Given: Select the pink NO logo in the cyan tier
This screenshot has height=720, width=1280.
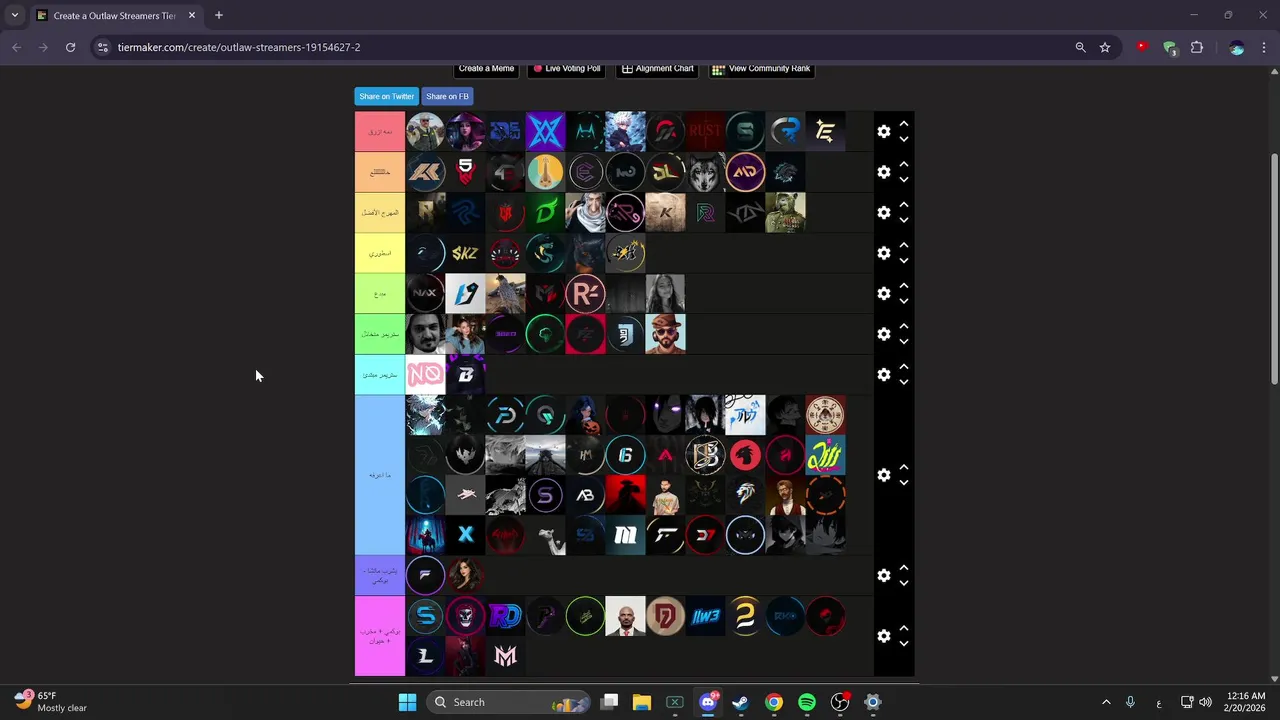Looking at the screenshot, I should (x=425, y=374).
